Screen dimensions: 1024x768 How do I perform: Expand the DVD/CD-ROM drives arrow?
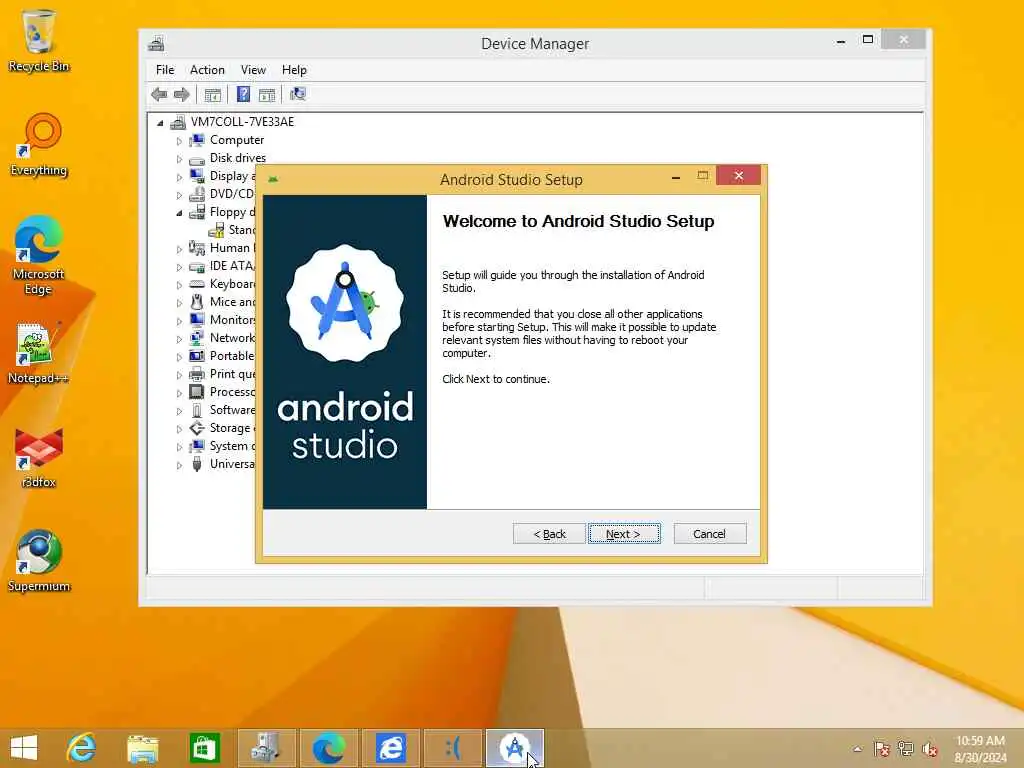tap(179, 195)
